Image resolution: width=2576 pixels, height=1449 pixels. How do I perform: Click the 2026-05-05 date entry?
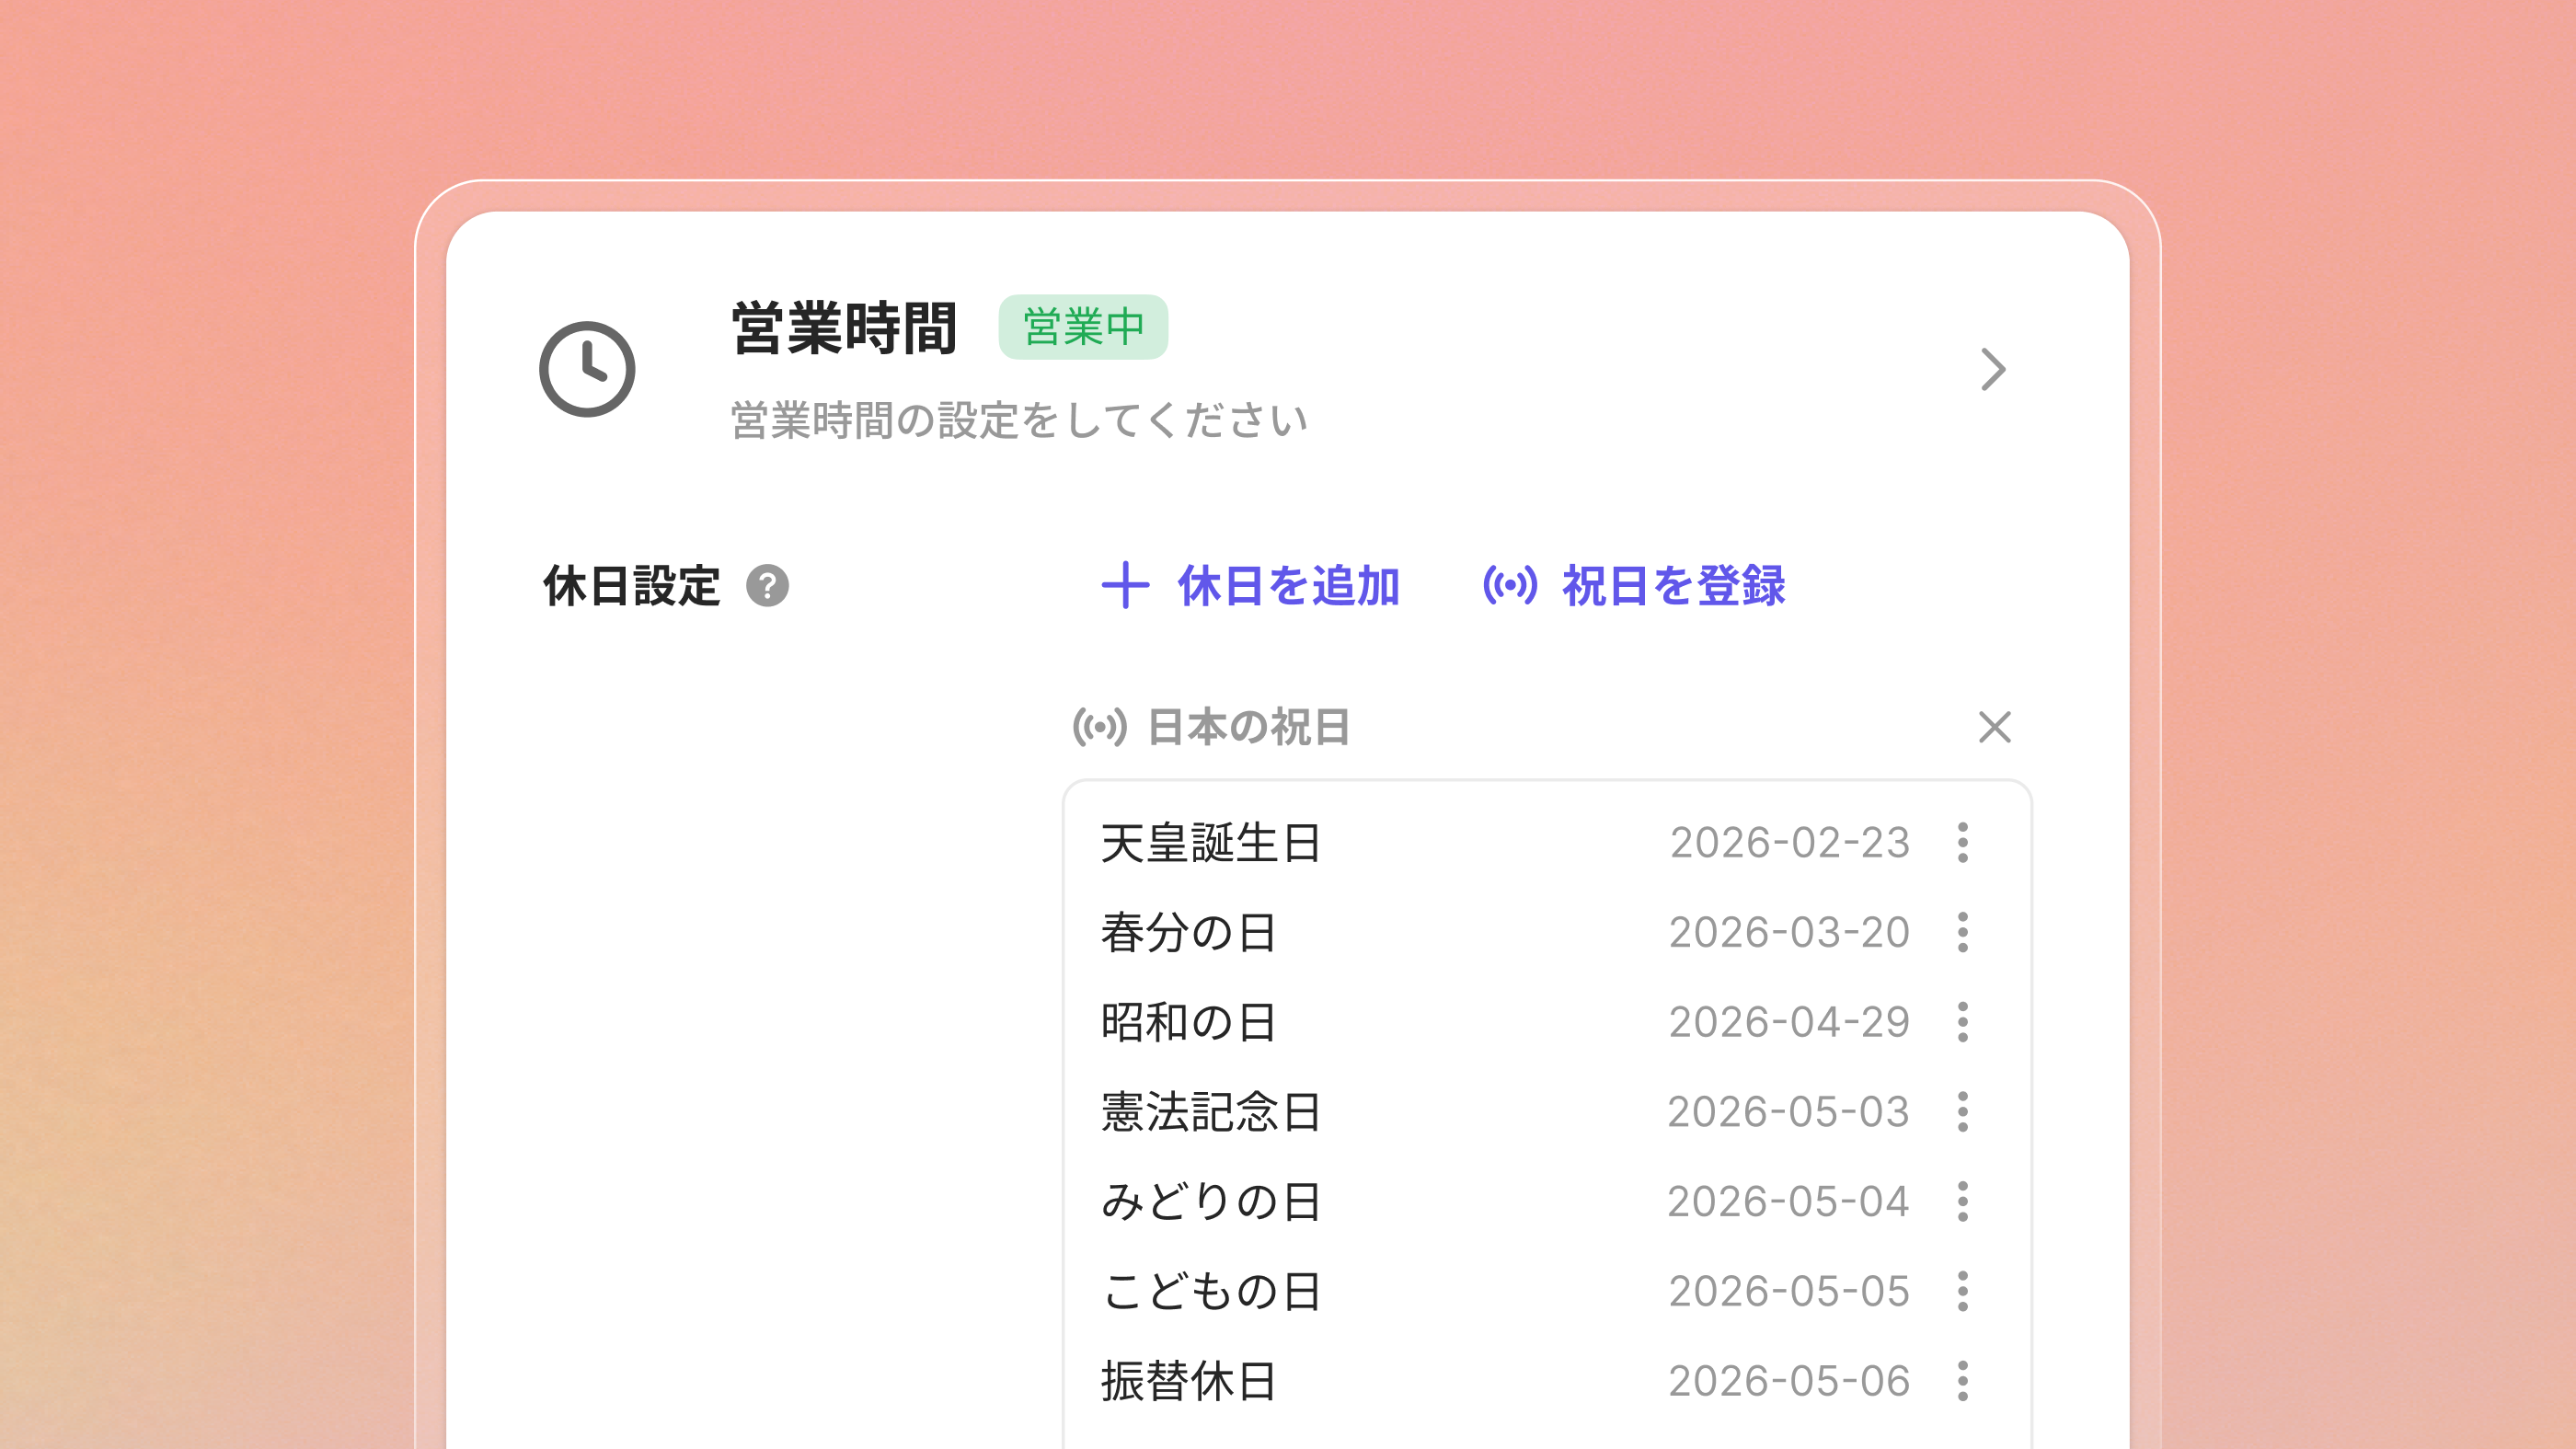point(1788,1291)
